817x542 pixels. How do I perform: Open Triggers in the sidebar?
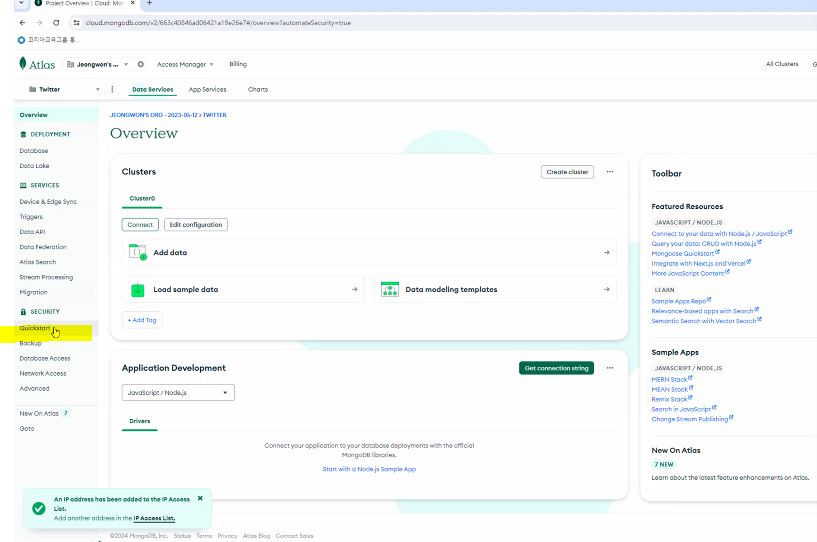31,217
